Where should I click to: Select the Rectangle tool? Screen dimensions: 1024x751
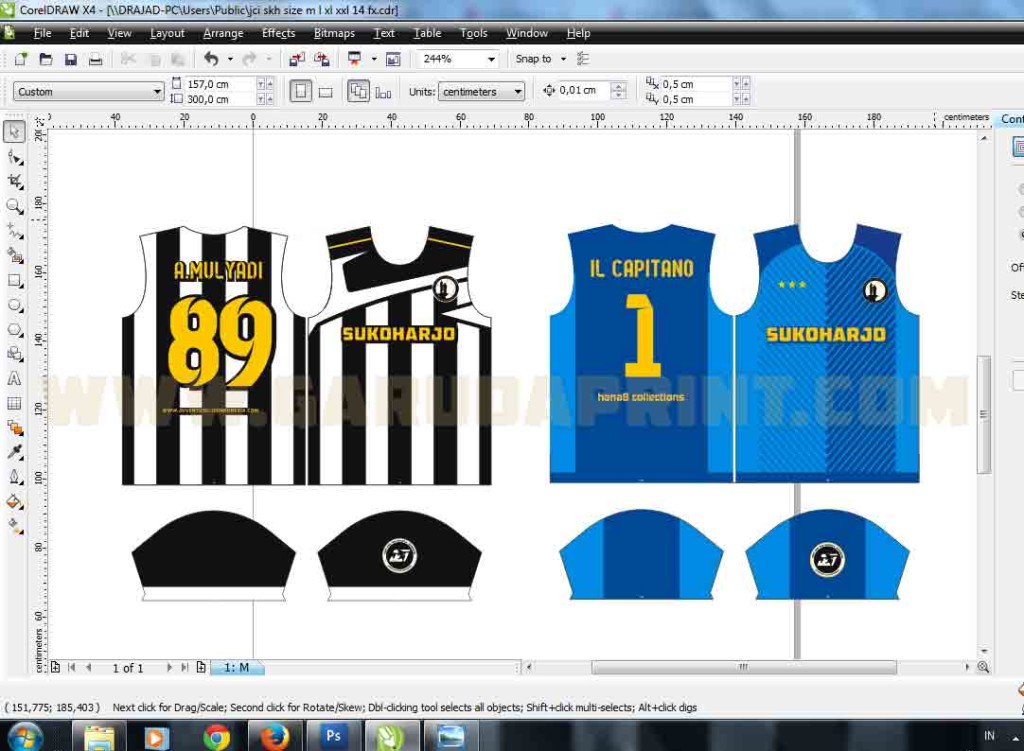[x=13, y=281]
